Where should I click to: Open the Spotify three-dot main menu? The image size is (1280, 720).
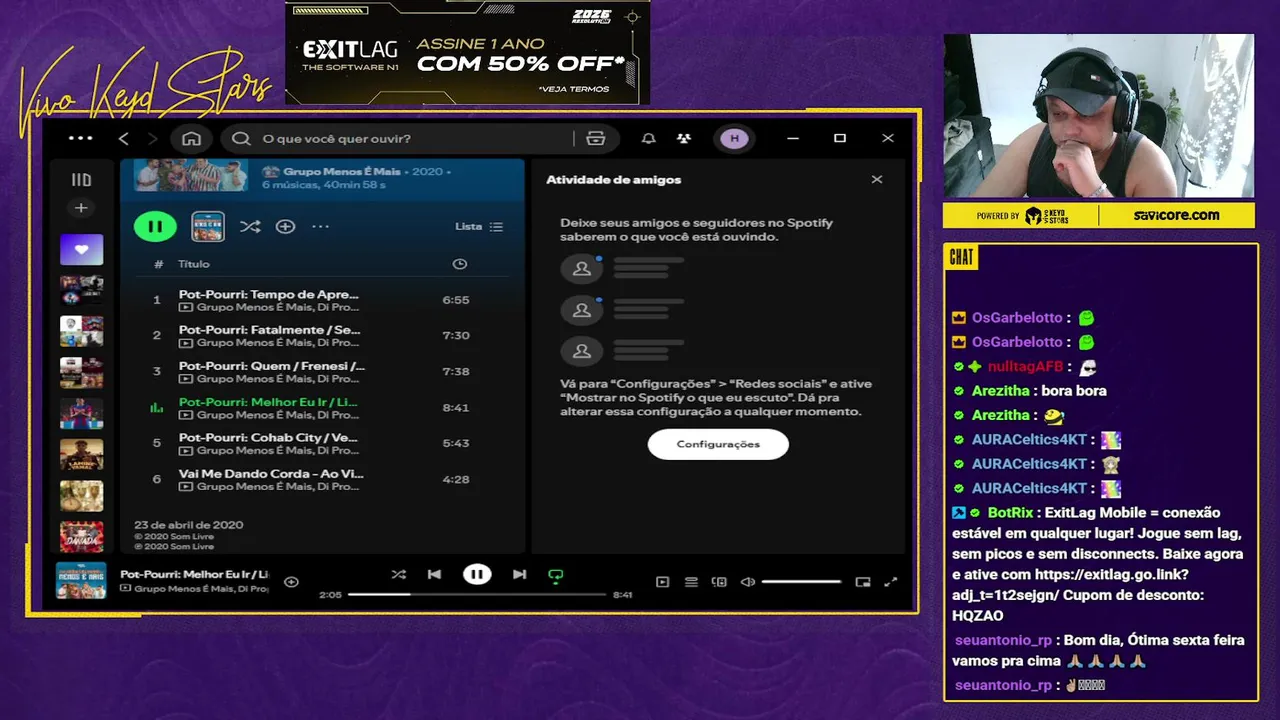[80, 138]
